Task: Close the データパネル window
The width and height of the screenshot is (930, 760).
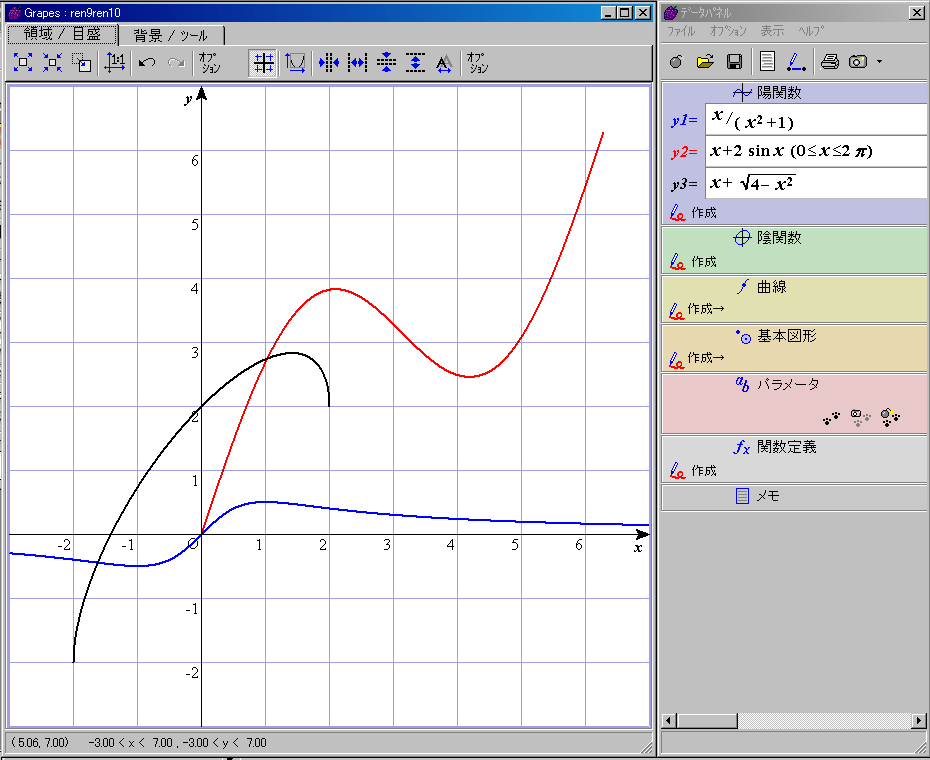Action: tap(917, 12)
